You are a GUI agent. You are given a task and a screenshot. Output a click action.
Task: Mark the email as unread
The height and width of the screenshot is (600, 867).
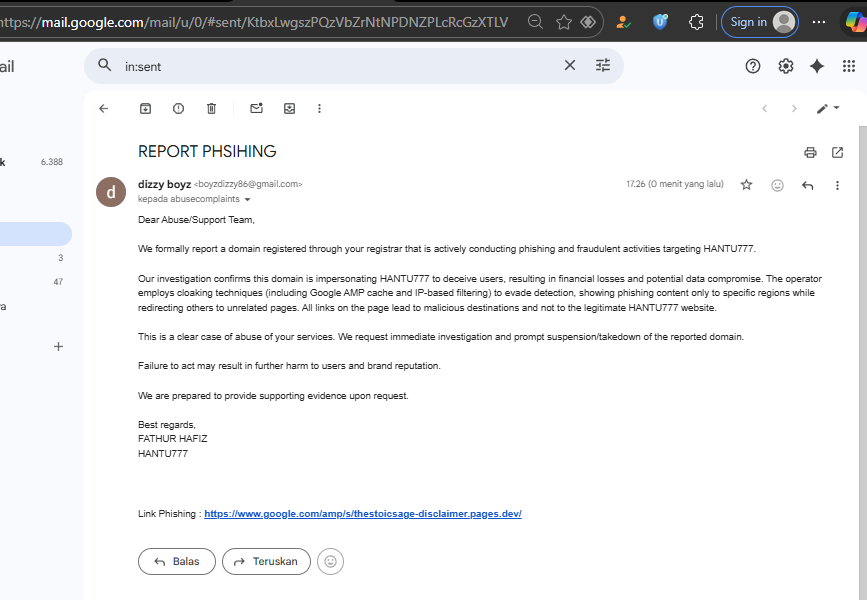click(x=256, y=108)
